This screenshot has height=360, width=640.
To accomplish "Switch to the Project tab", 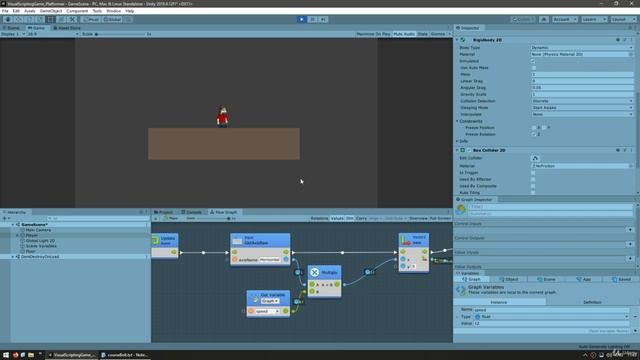I will 164,212.
